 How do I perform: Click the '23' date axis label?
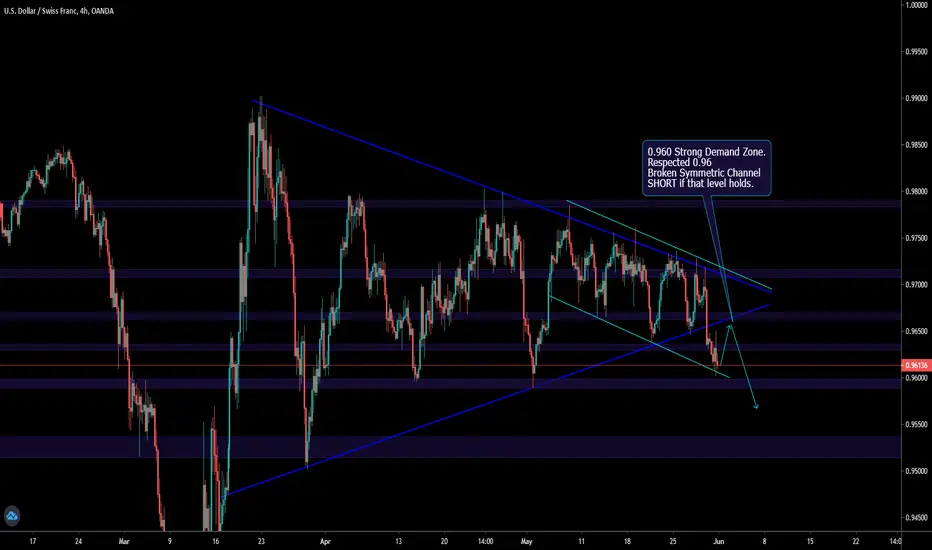261,541
